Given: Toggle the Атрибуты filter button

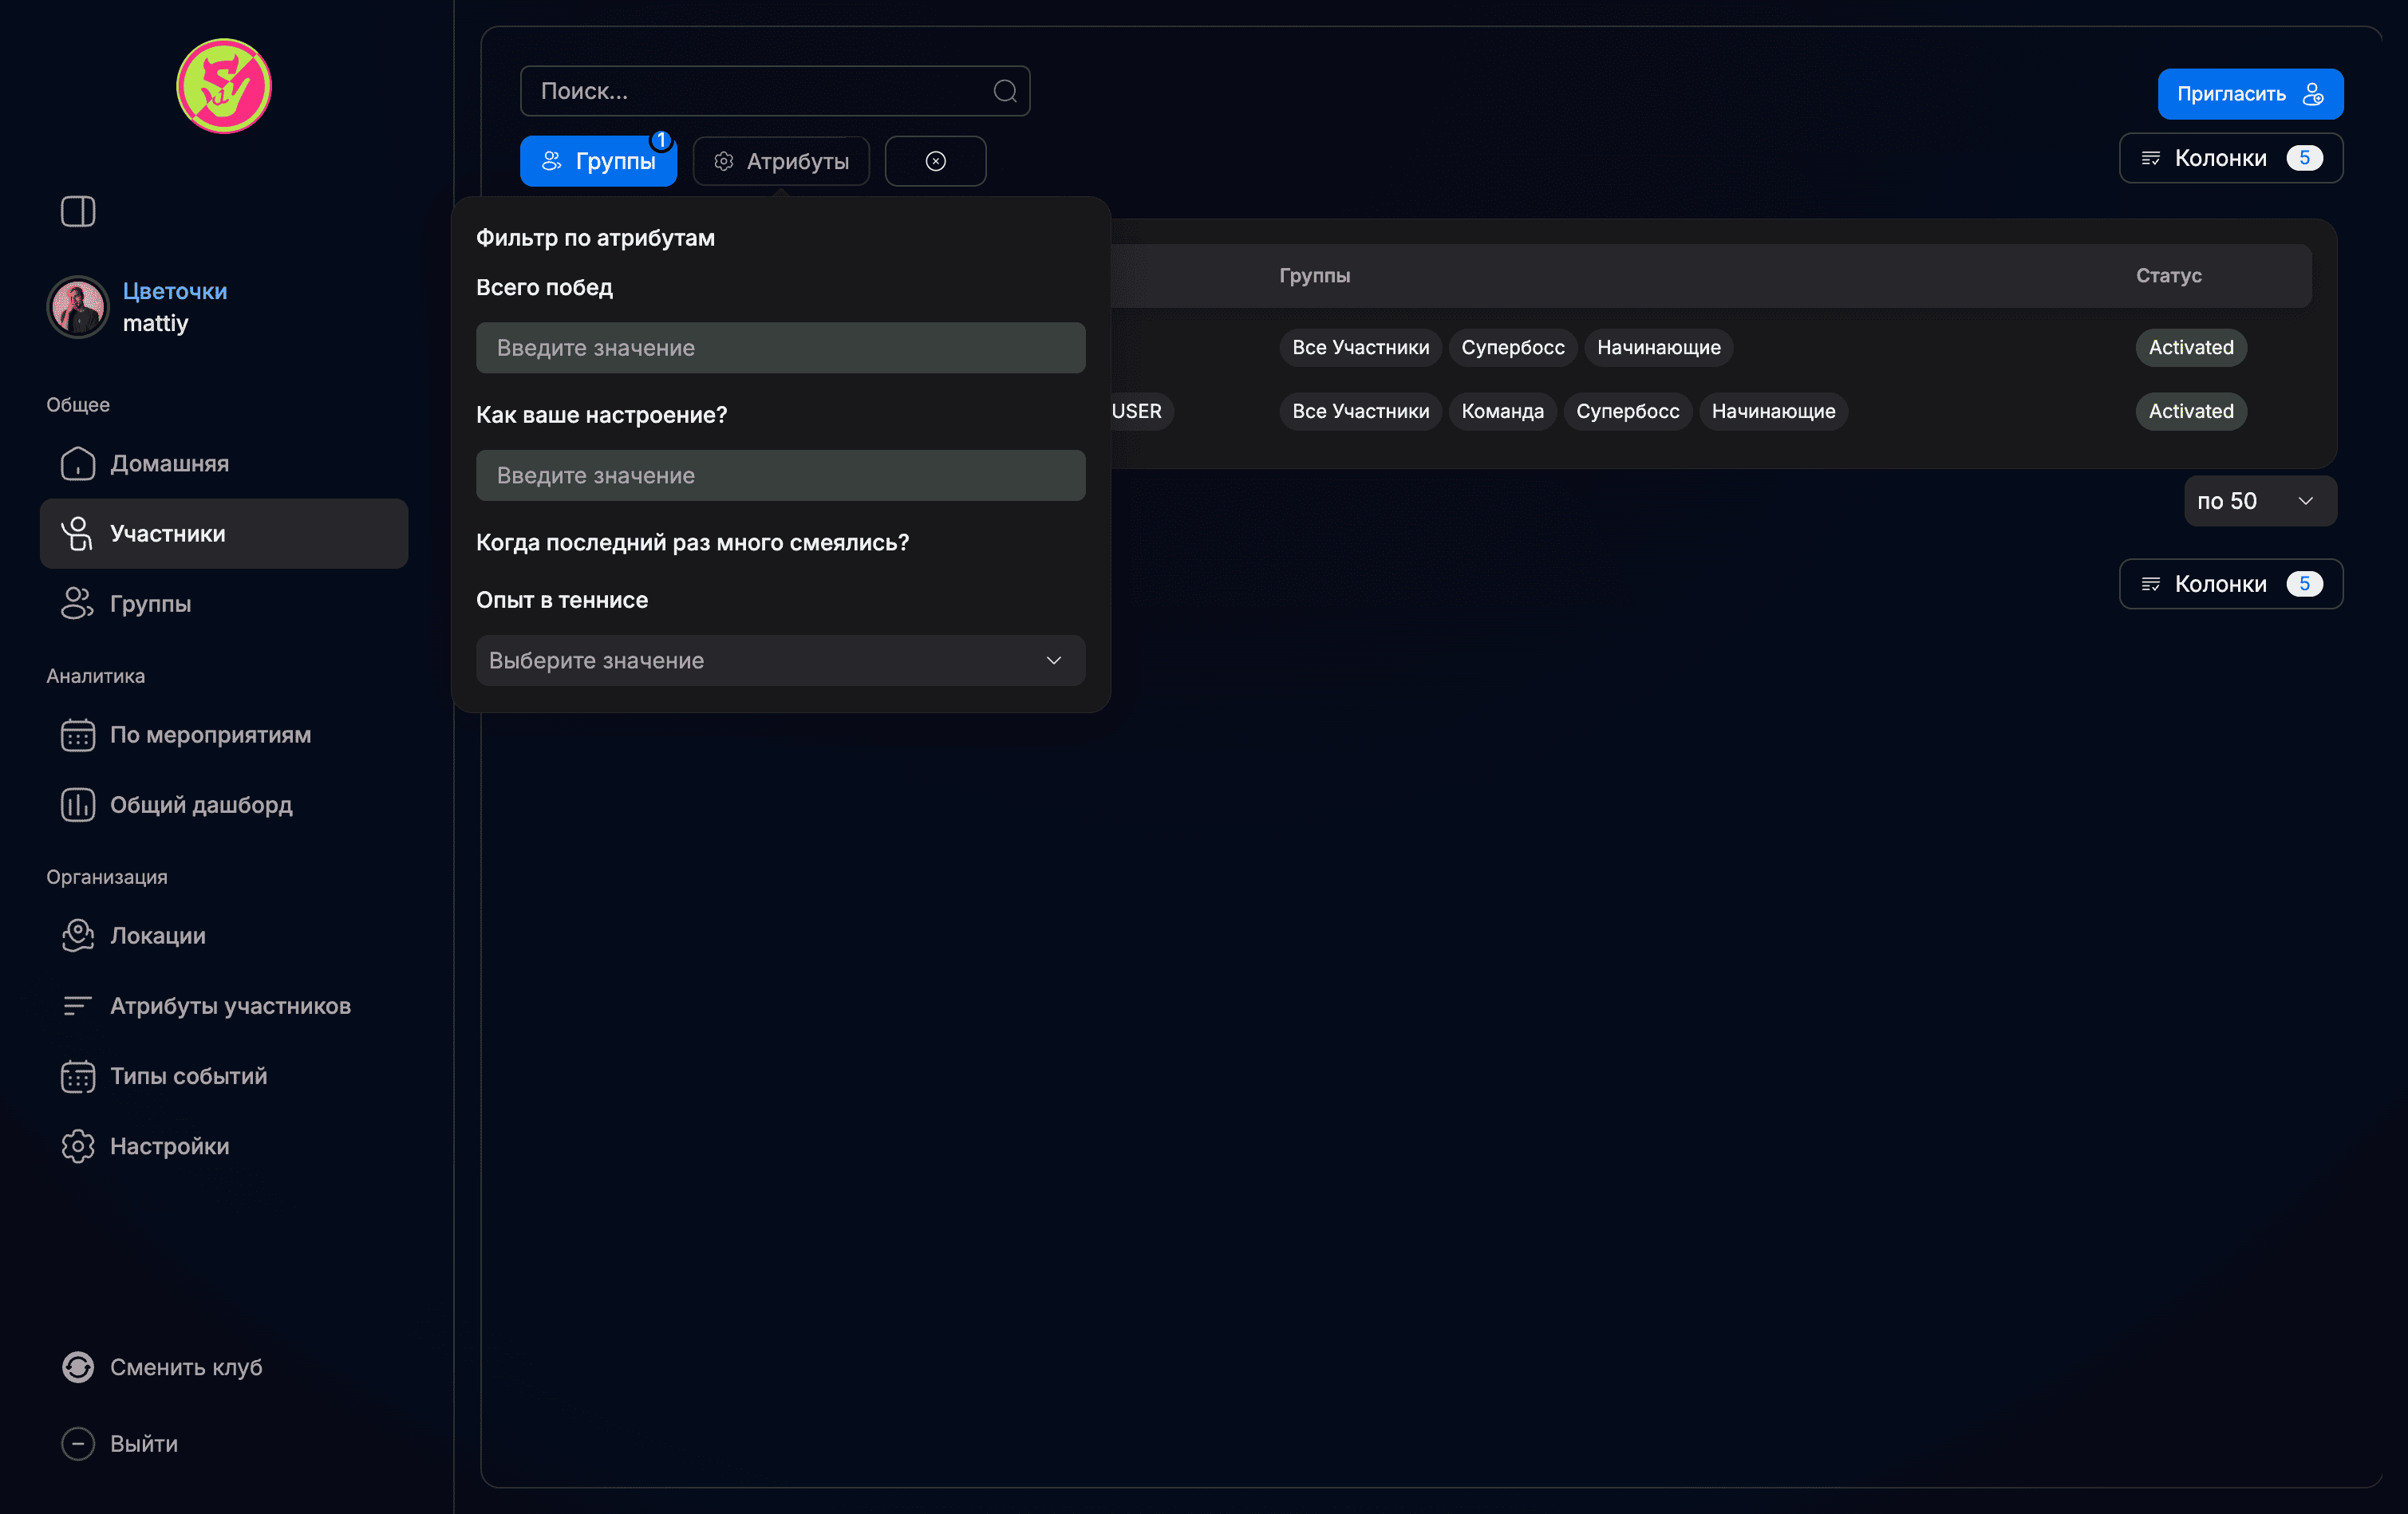Looking at the screenshot, I should pyautogui.click(x=781, y=161).
